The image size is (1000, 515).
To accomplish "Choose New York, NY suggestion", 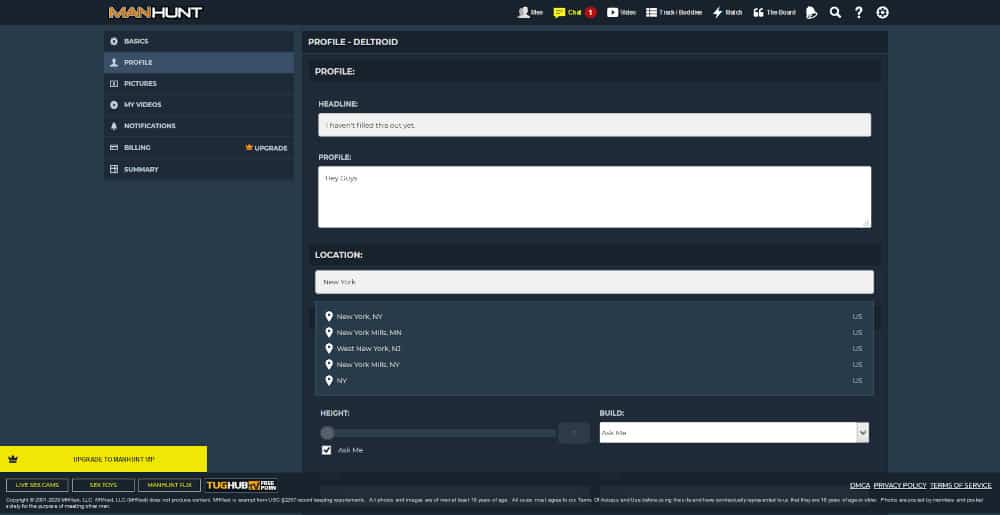I will 594,316.
